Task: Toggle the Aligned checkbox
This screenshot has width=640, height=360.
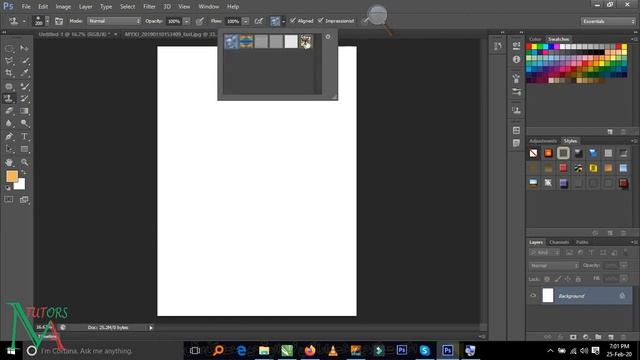Action: (293, 20)
